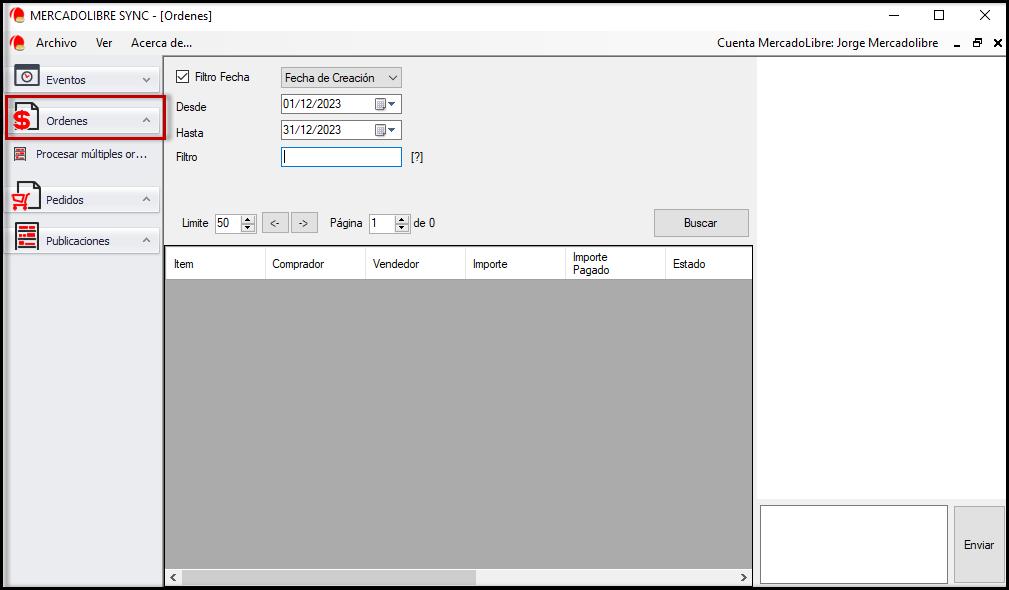Go to previous page with <- button
The height and width of the screenshot is (590, 1009).
[x=275, y=223]
